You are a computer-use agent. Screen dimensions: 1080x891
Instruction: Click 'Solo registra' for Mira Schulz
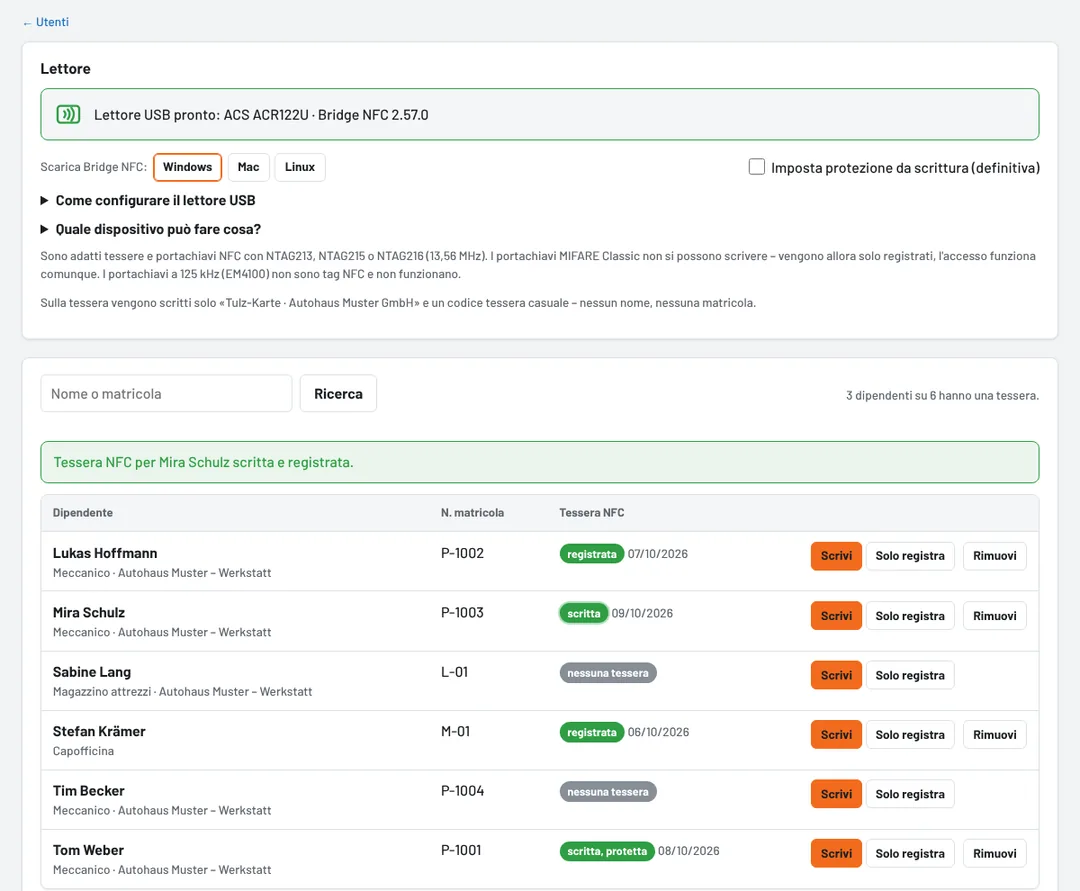pos(910,616)
